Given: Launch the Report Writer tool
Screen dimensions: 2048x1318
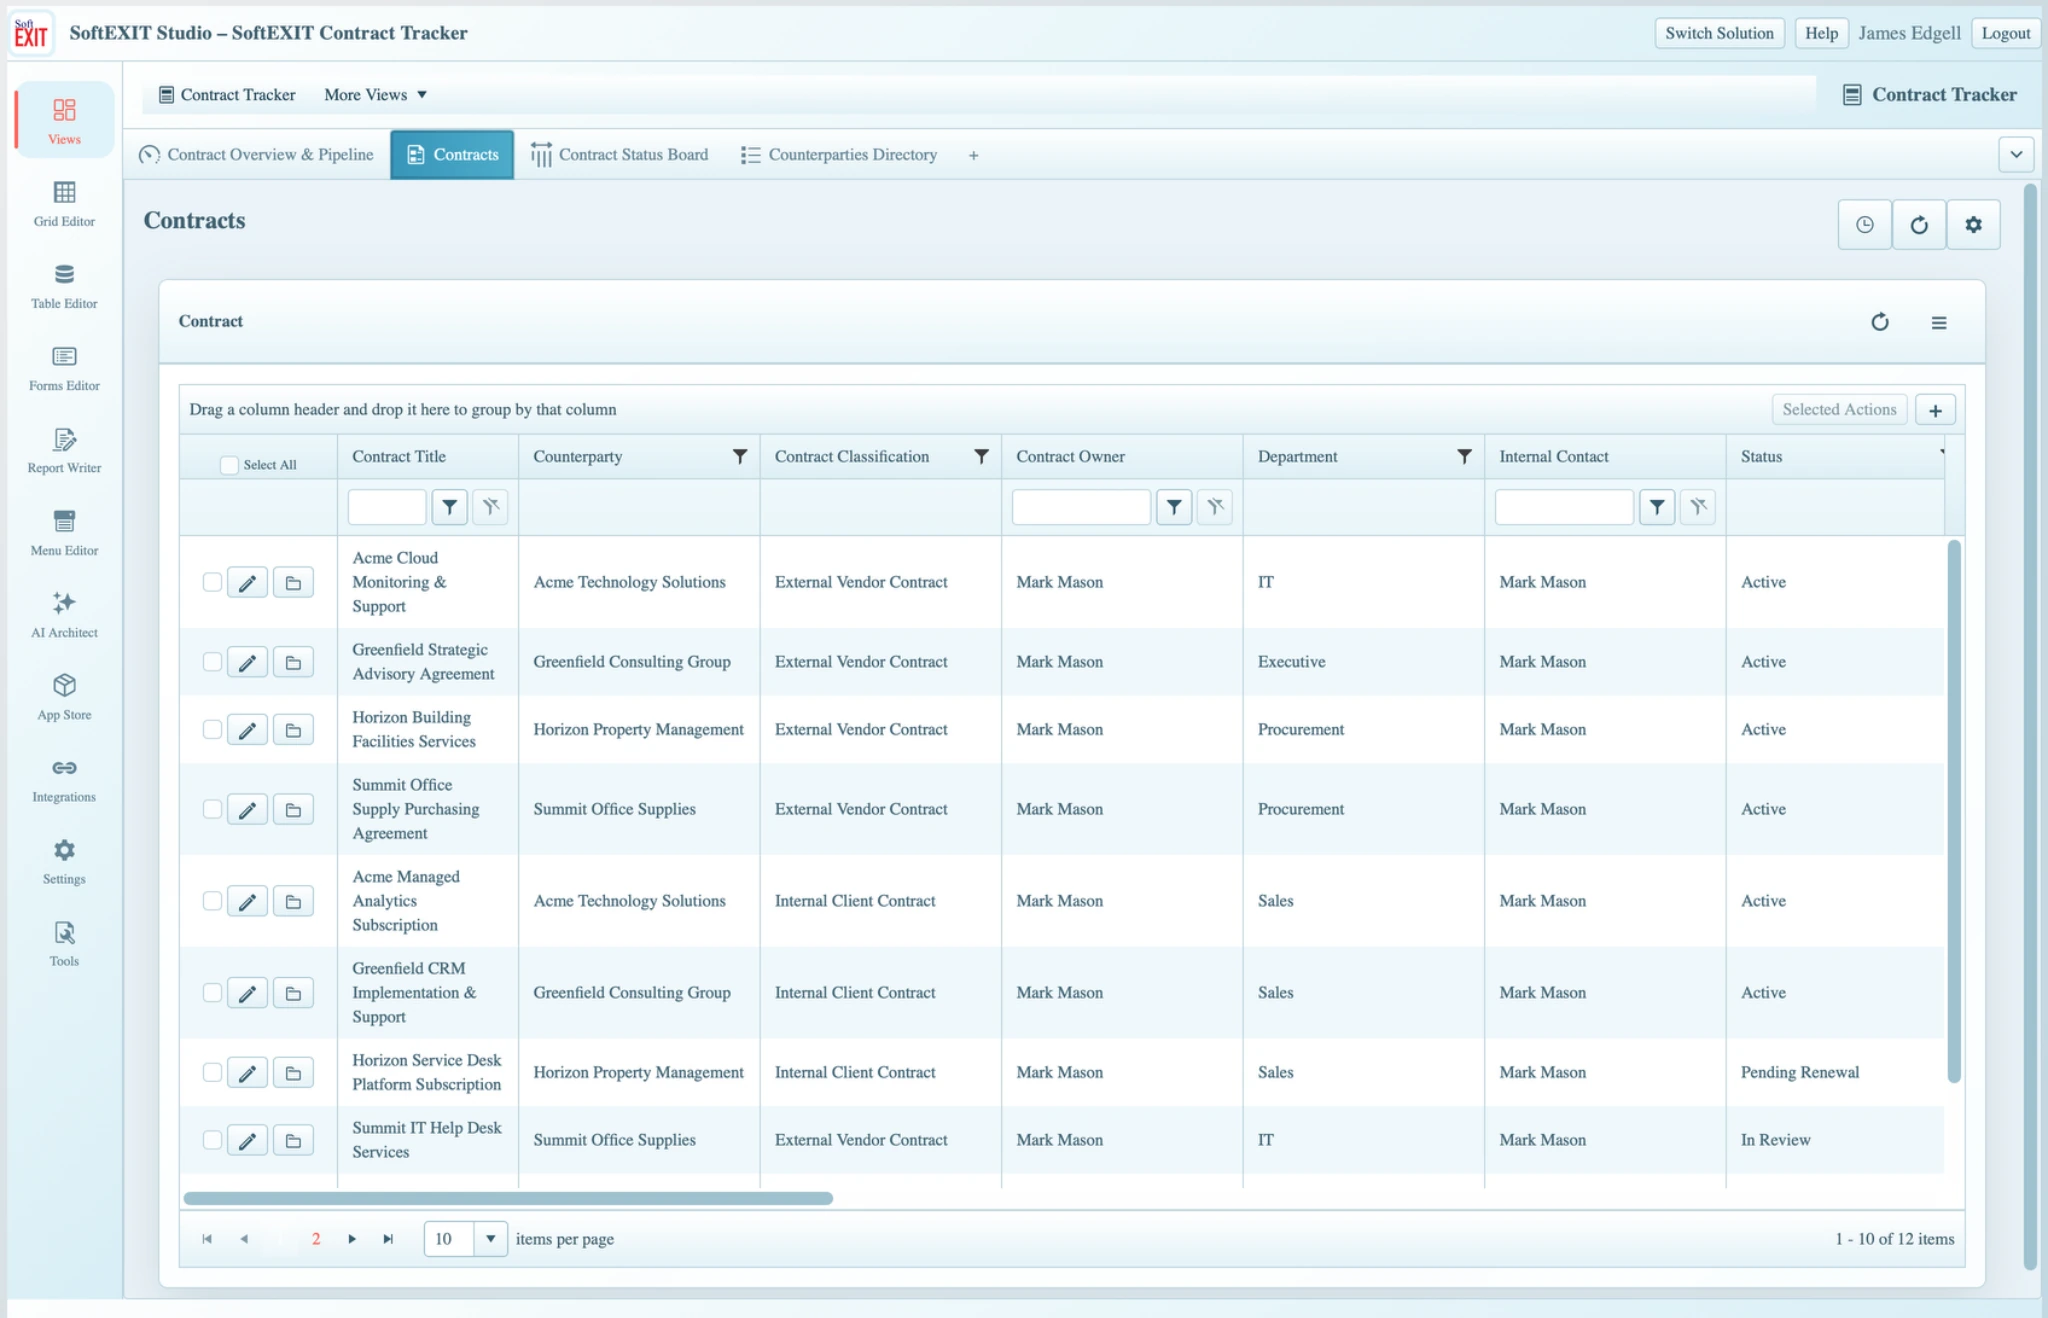Looking at the screenshot, I should click(64, 450).
